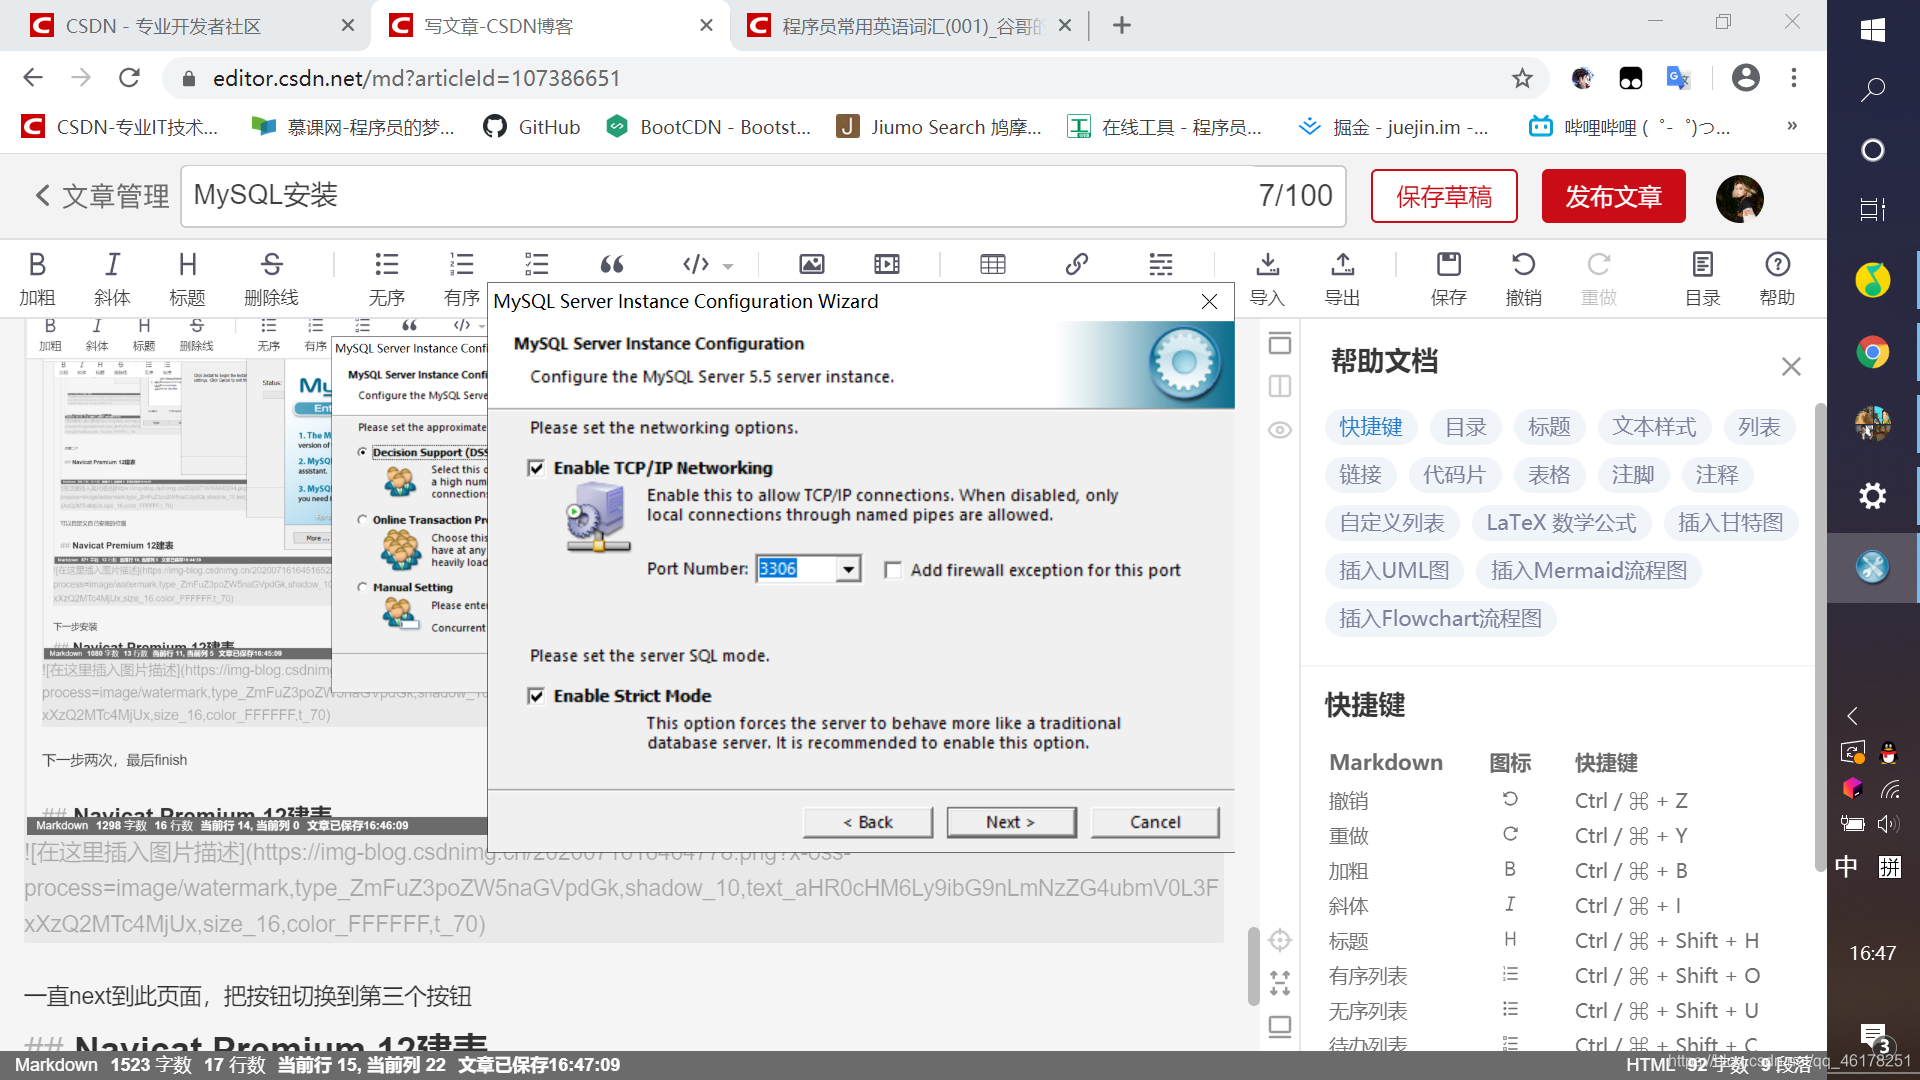Insert heading with 标题 tool

point(187,278)
